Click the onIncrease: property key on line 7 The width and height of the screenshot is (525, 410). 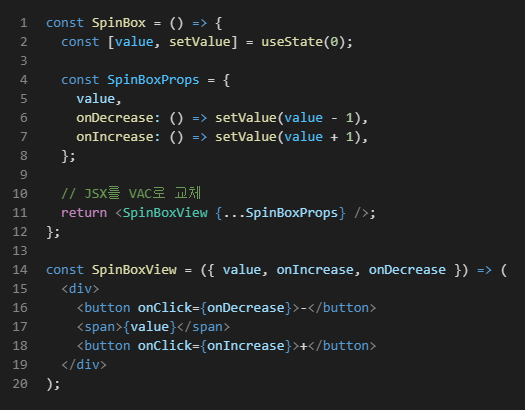[x=118, y=137]
